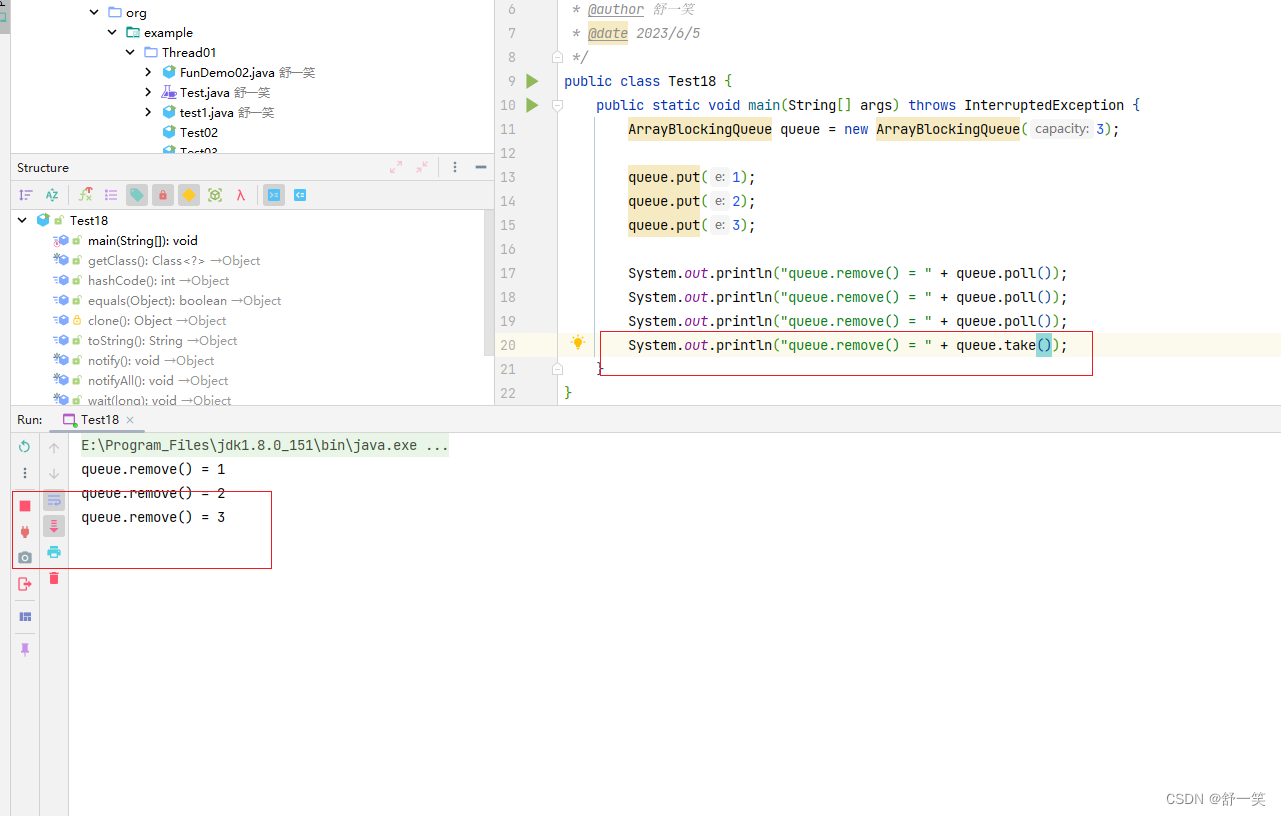The height and width of the screenshot is (816, 1281).
Task: Click the Rerun icon in Run panel
Action: [25, 447]
